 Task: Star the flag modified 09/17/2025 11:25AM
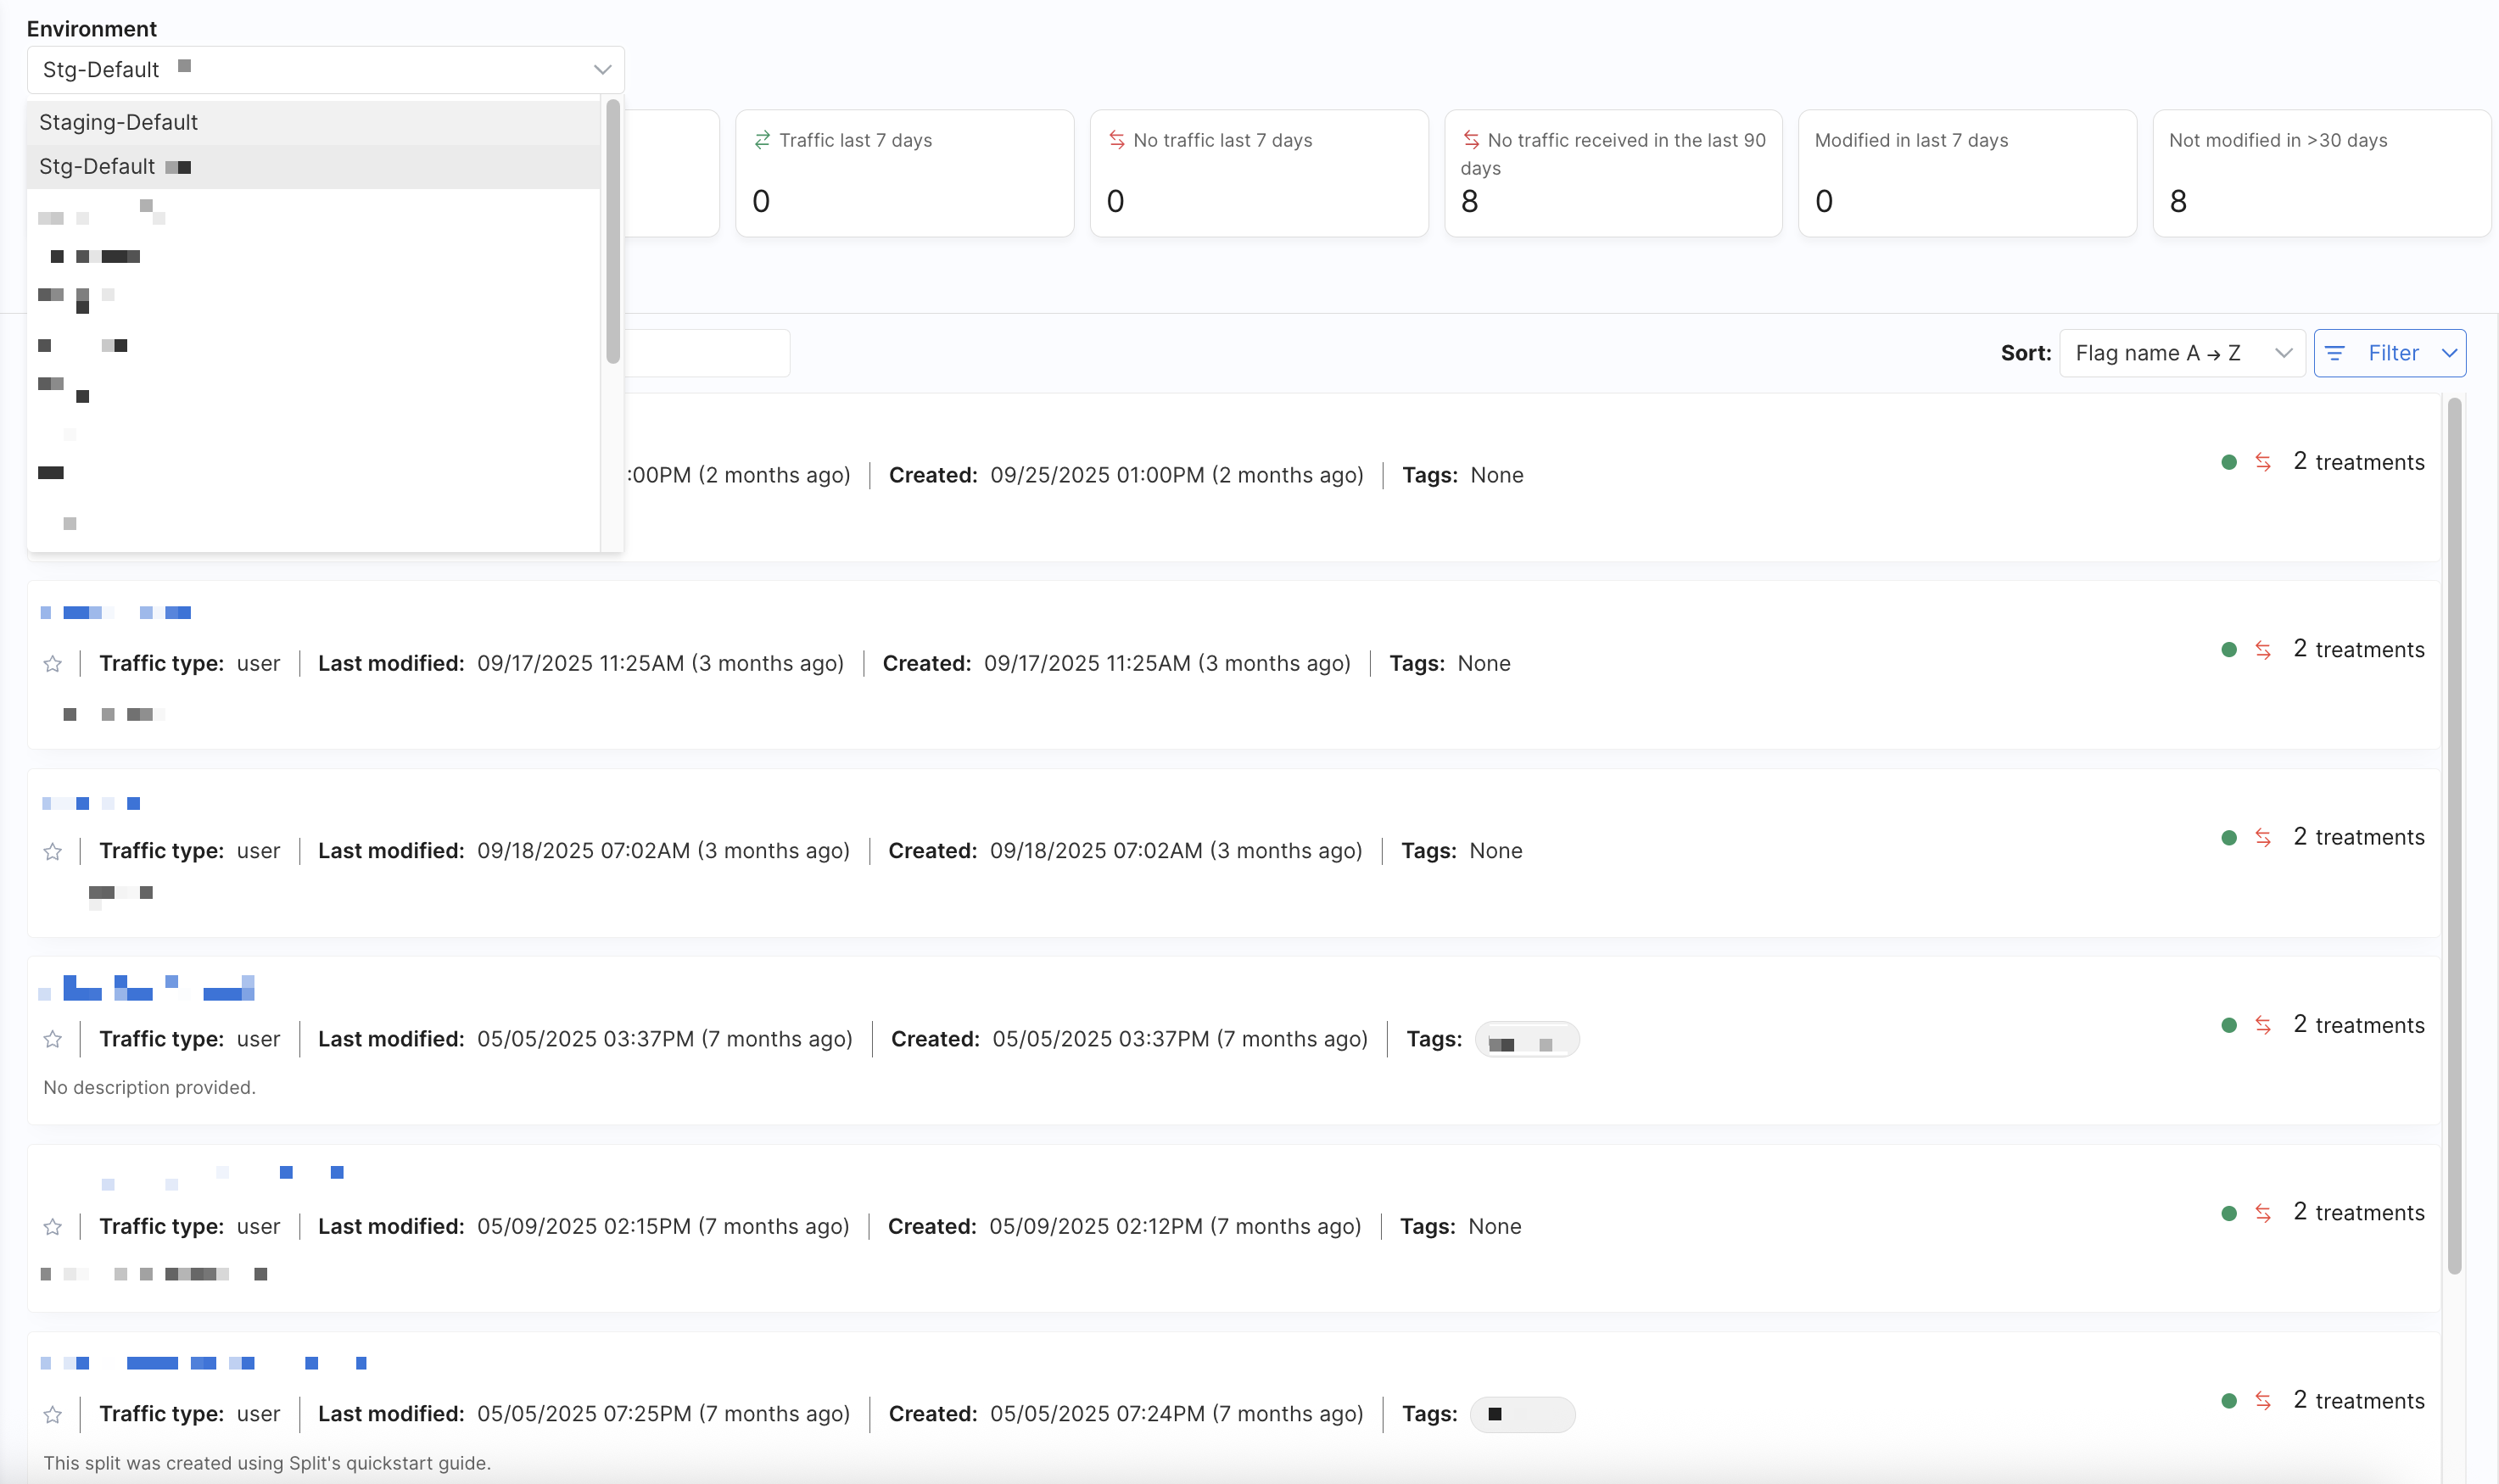coord(53,664)
